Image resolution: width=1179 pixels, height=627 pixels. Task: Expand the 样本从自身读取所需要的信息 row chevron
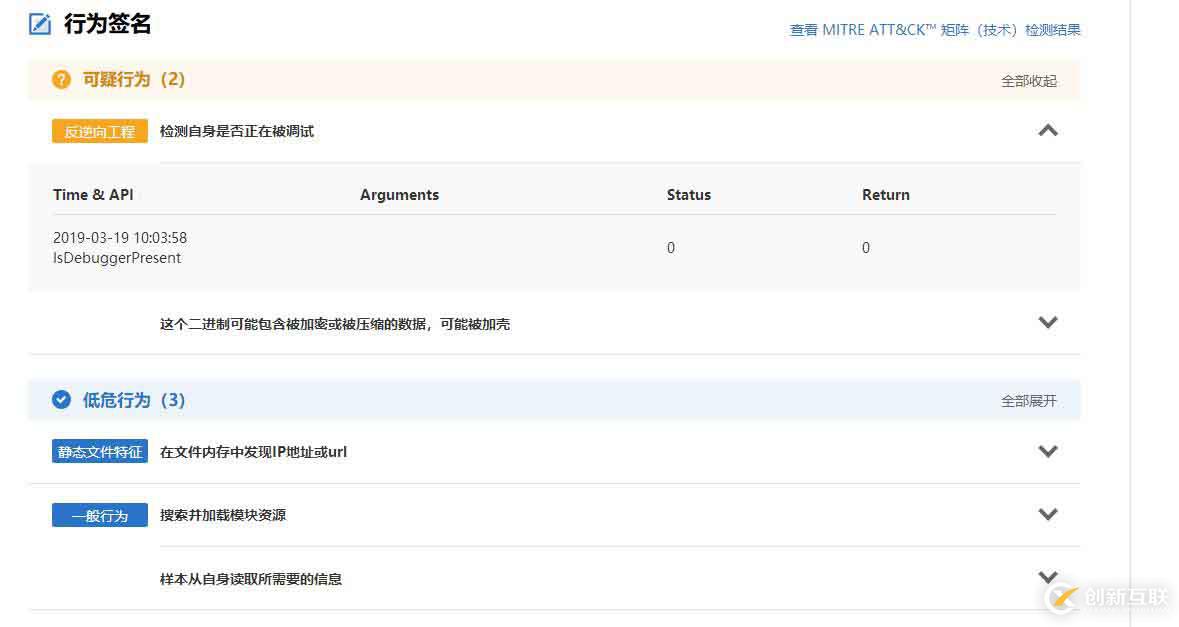(1047, 577)
